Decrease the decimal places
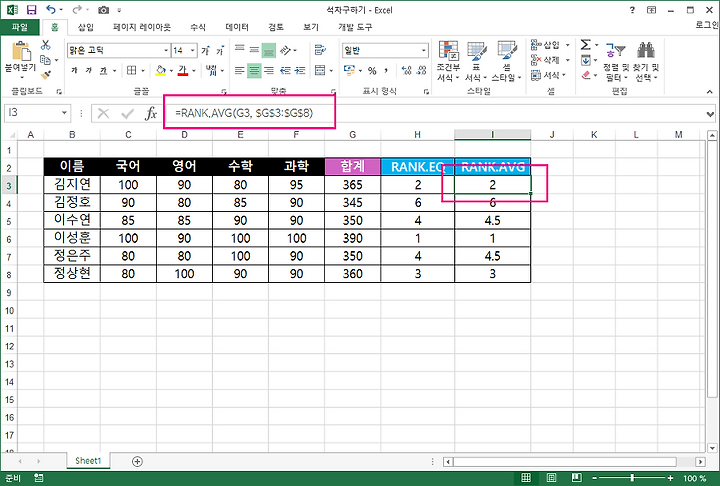Viewport: 720px width, 486px height. [421, 70]
